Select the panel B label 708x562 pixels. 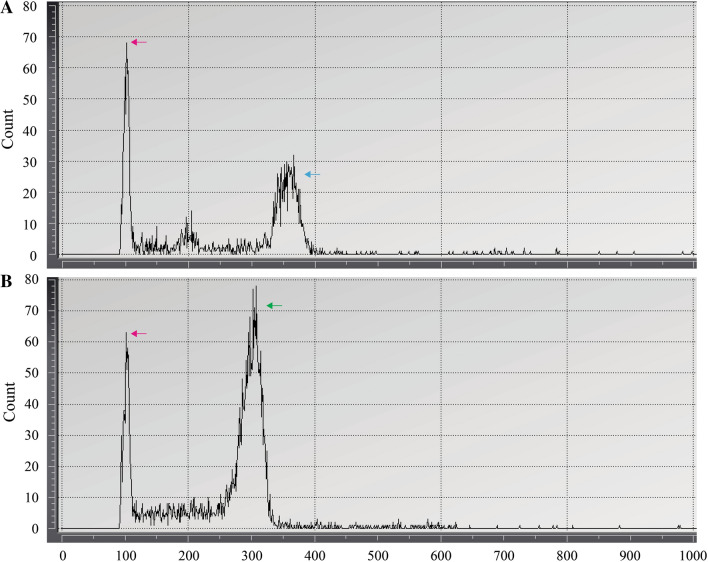8,281
